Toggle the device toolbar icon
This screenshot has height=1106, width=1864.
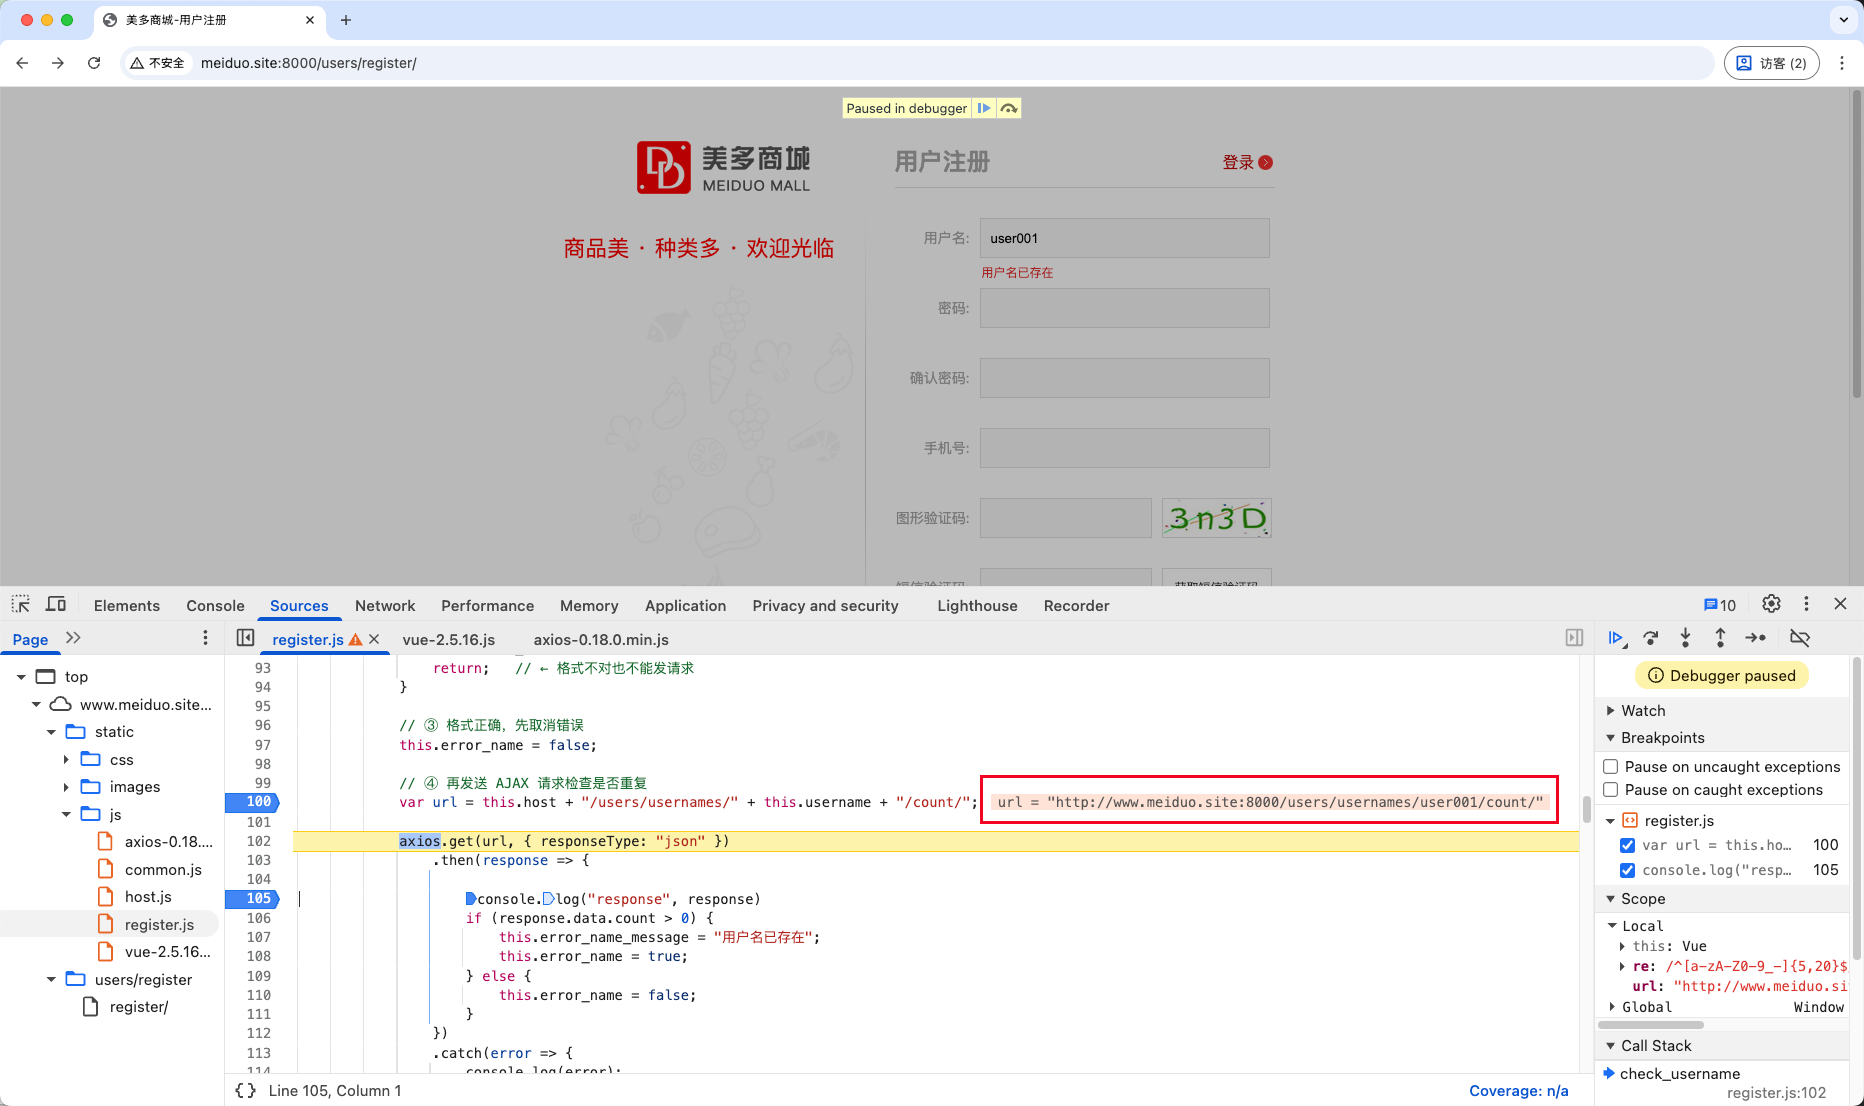56,605
